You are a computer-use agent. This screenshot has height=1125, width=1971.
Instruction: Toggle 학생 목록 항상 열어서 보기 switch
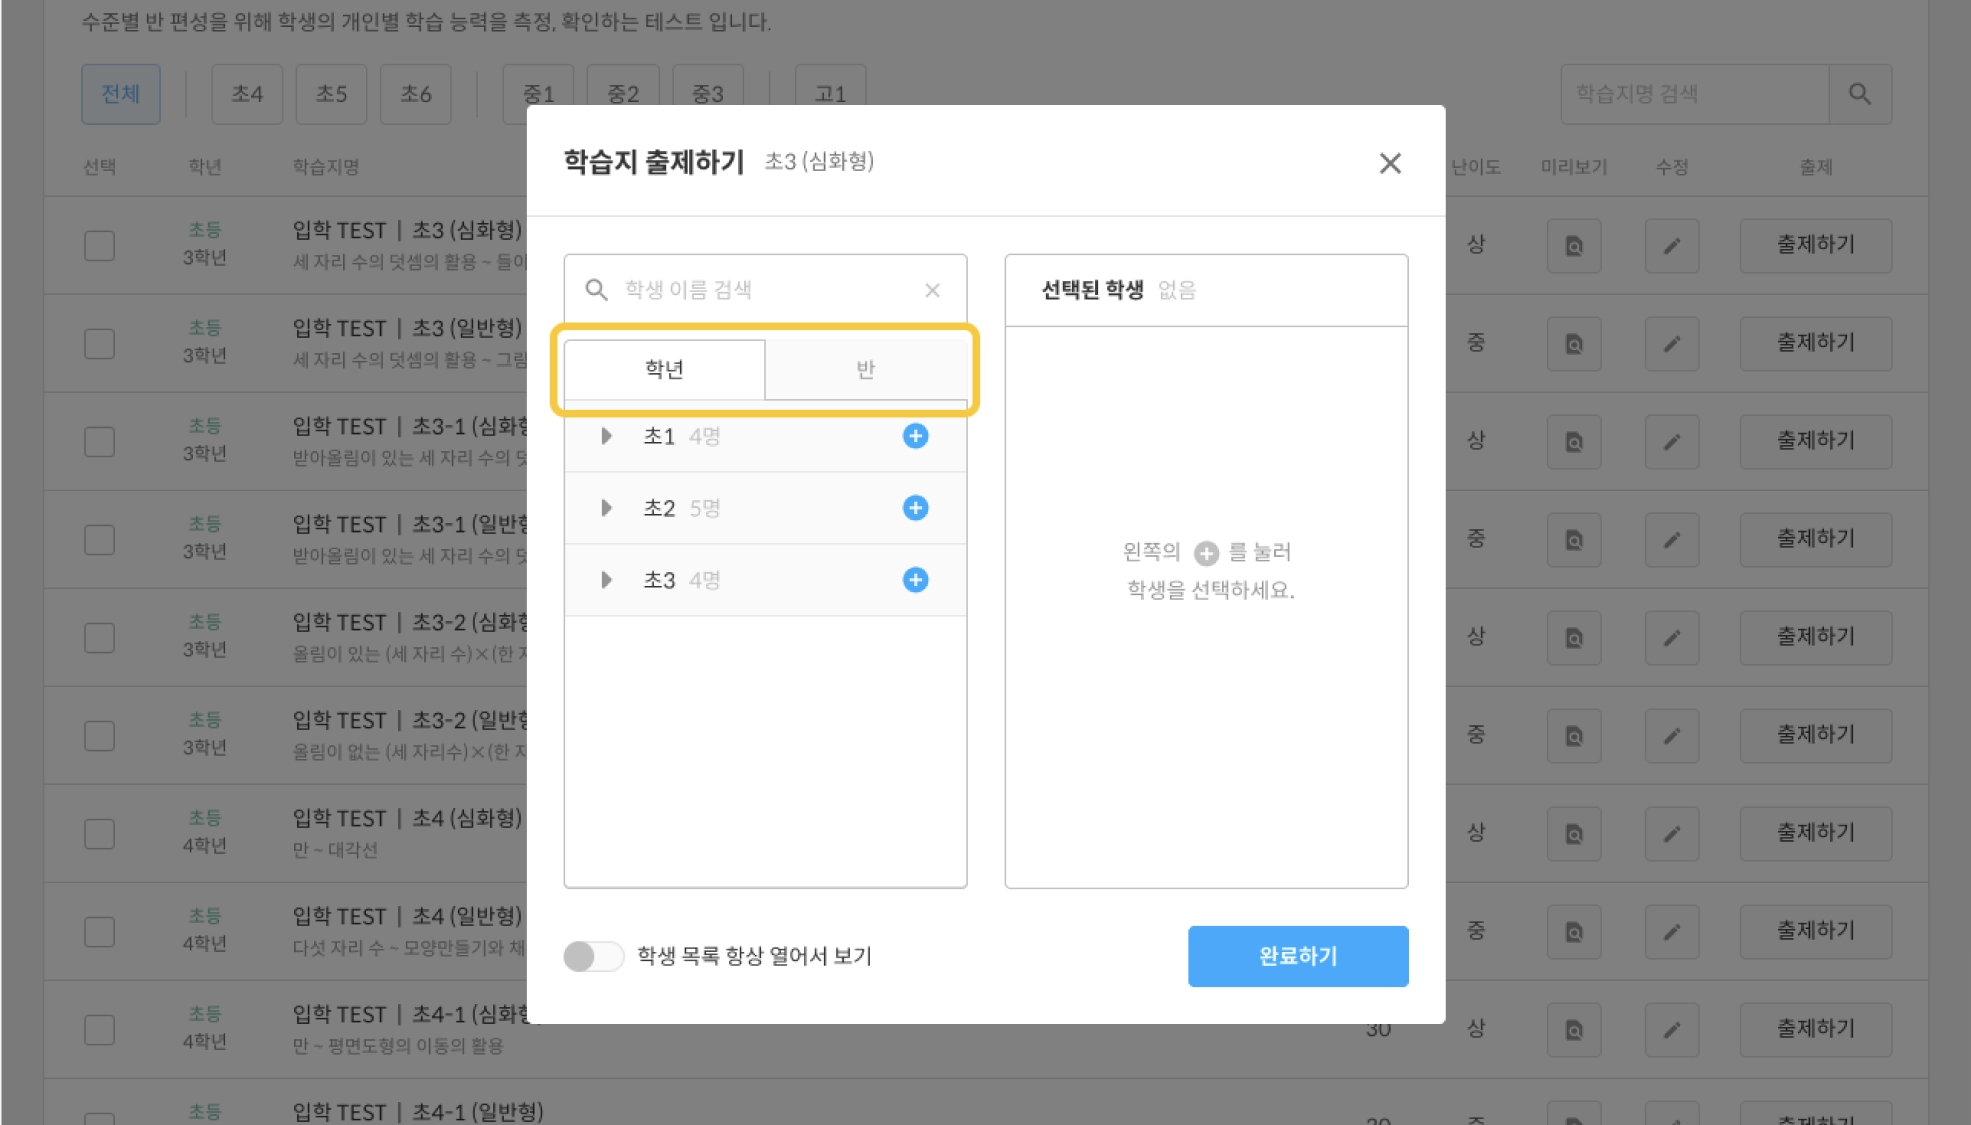[593, 956]
